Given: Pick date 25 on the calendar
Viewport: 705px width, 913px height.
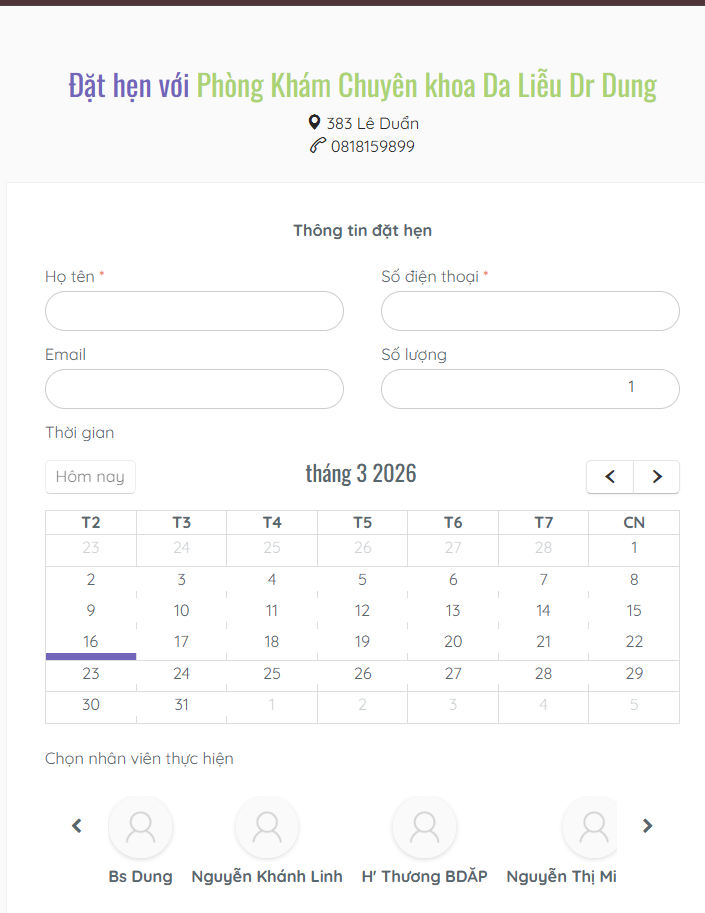Looking at the screenshot, I should point(272,673).
